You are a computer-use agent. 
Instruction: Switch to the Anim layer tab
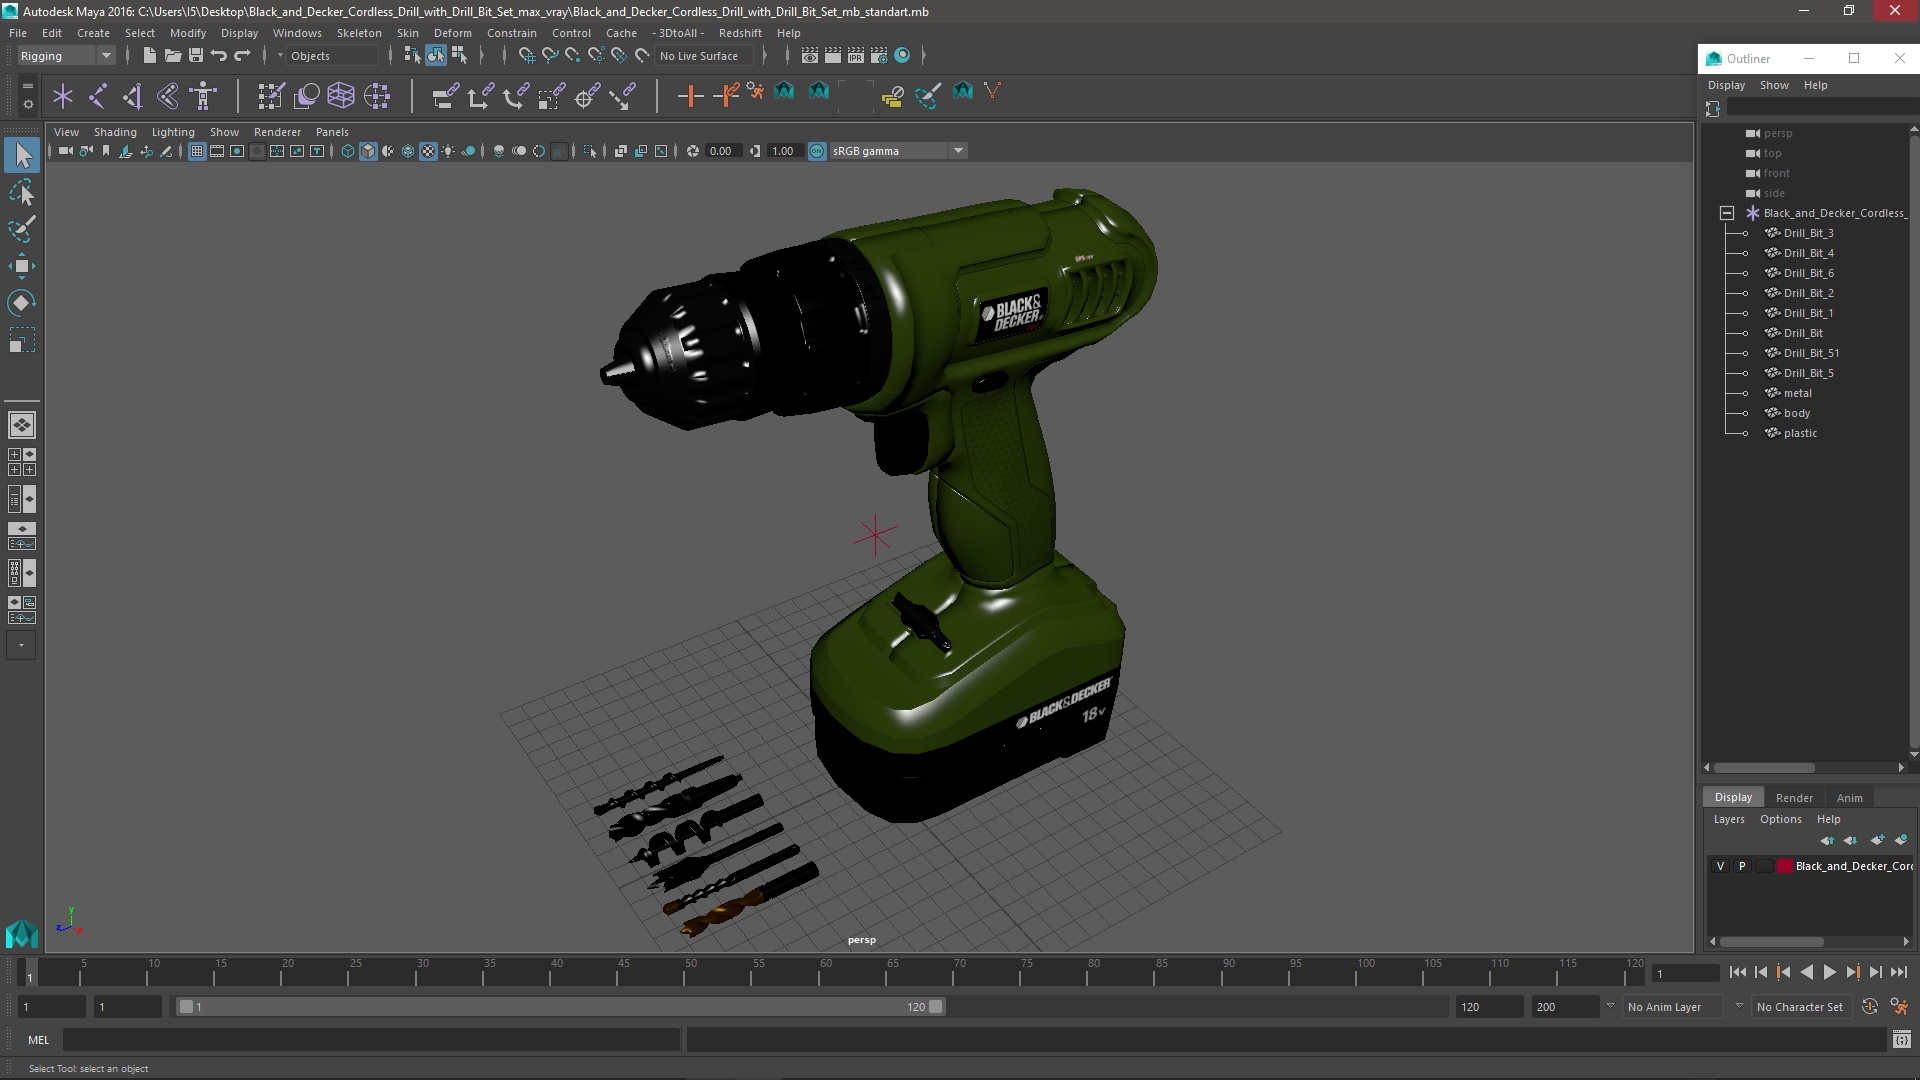click(1849, 798)
